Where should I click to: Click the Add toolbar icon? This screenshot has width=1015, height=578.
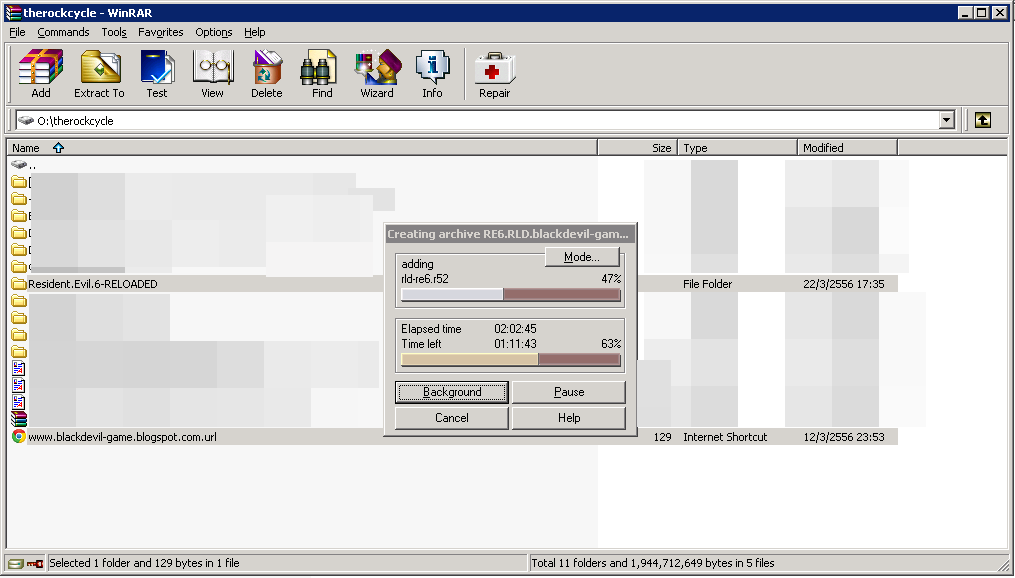[41, 74]
